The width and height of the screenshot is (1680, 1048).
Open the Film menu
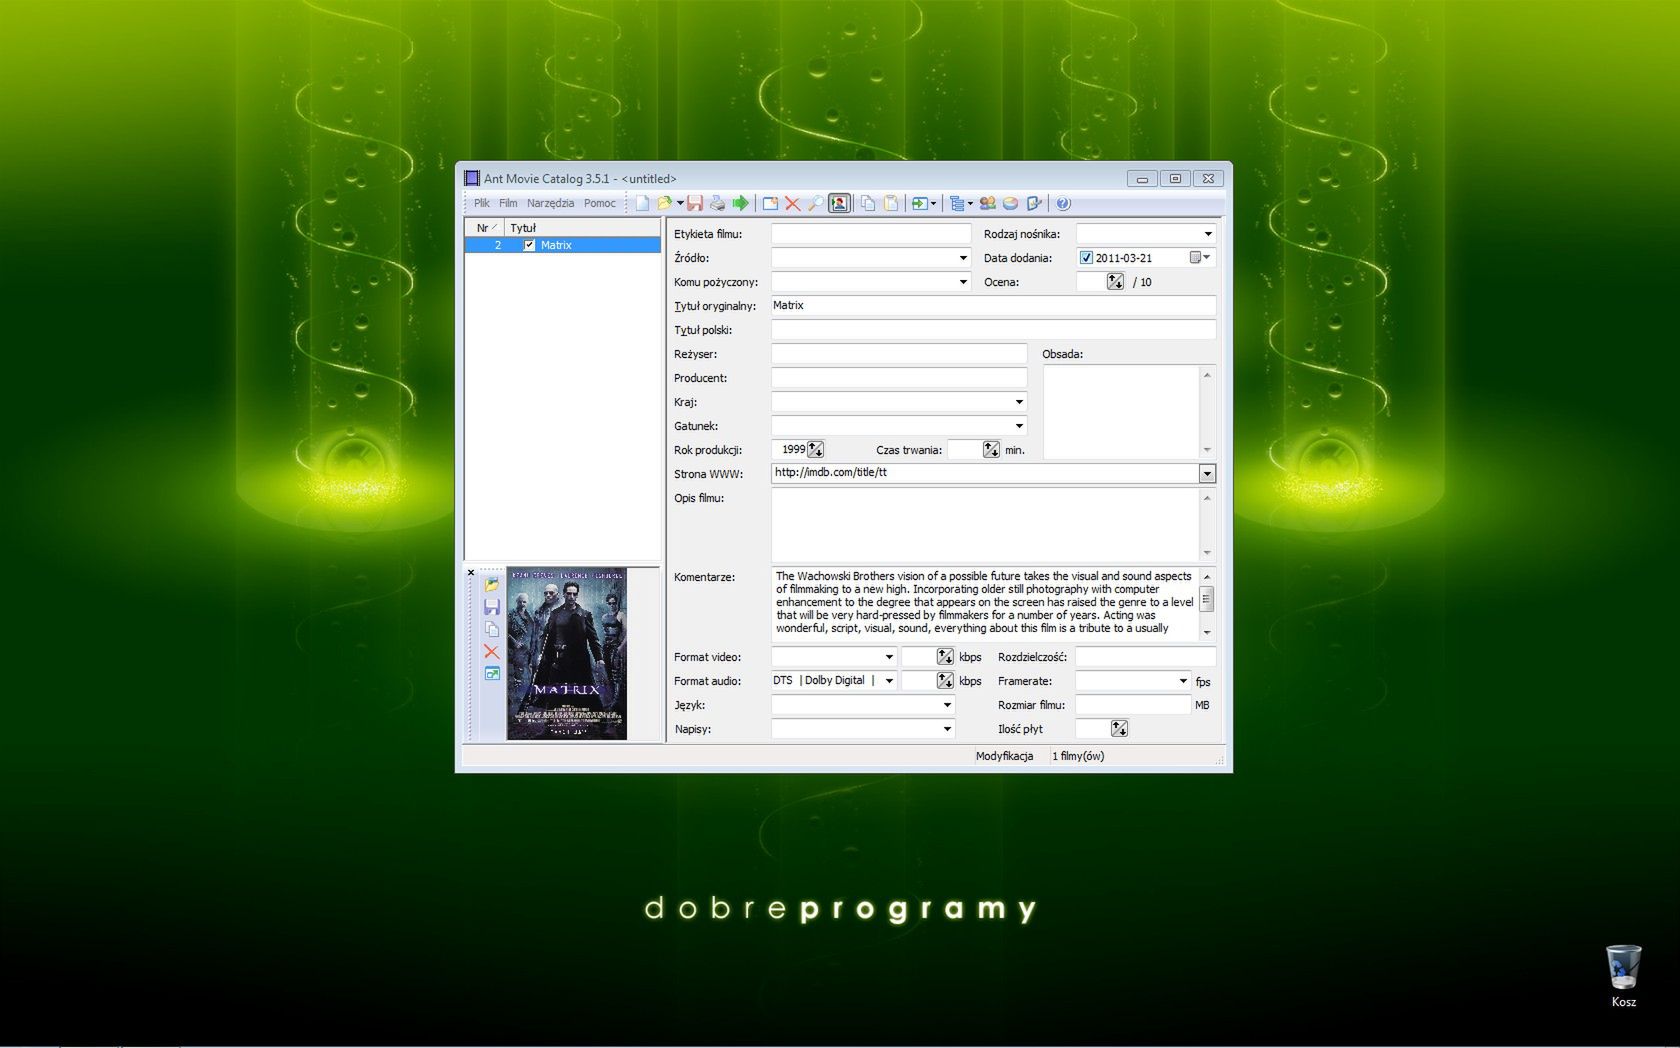pos(508,202)
